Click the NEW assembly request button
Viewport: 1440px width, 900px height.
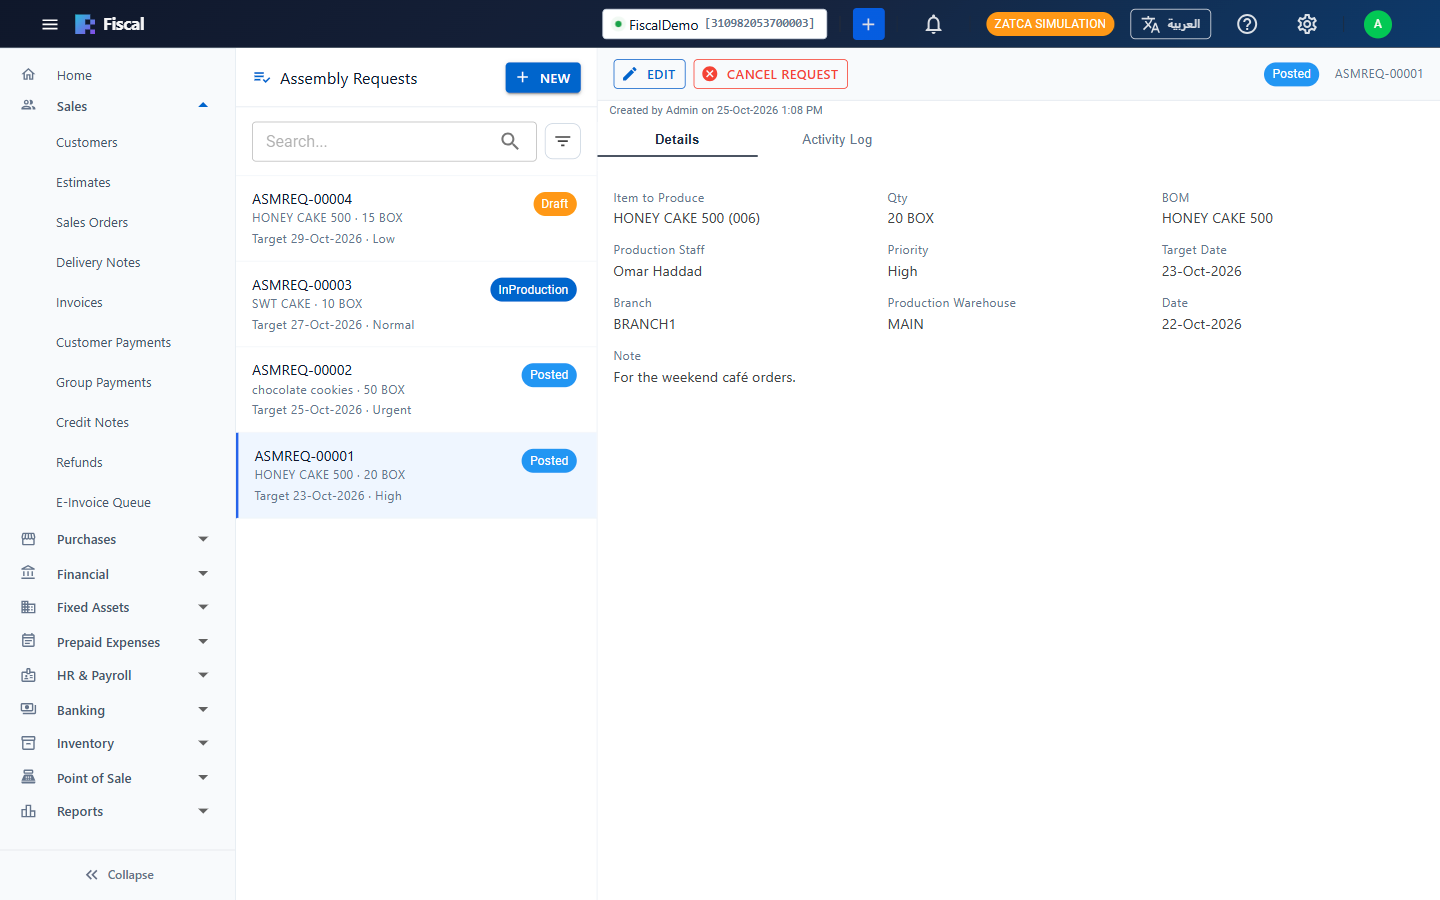click(x=543, y=78)
